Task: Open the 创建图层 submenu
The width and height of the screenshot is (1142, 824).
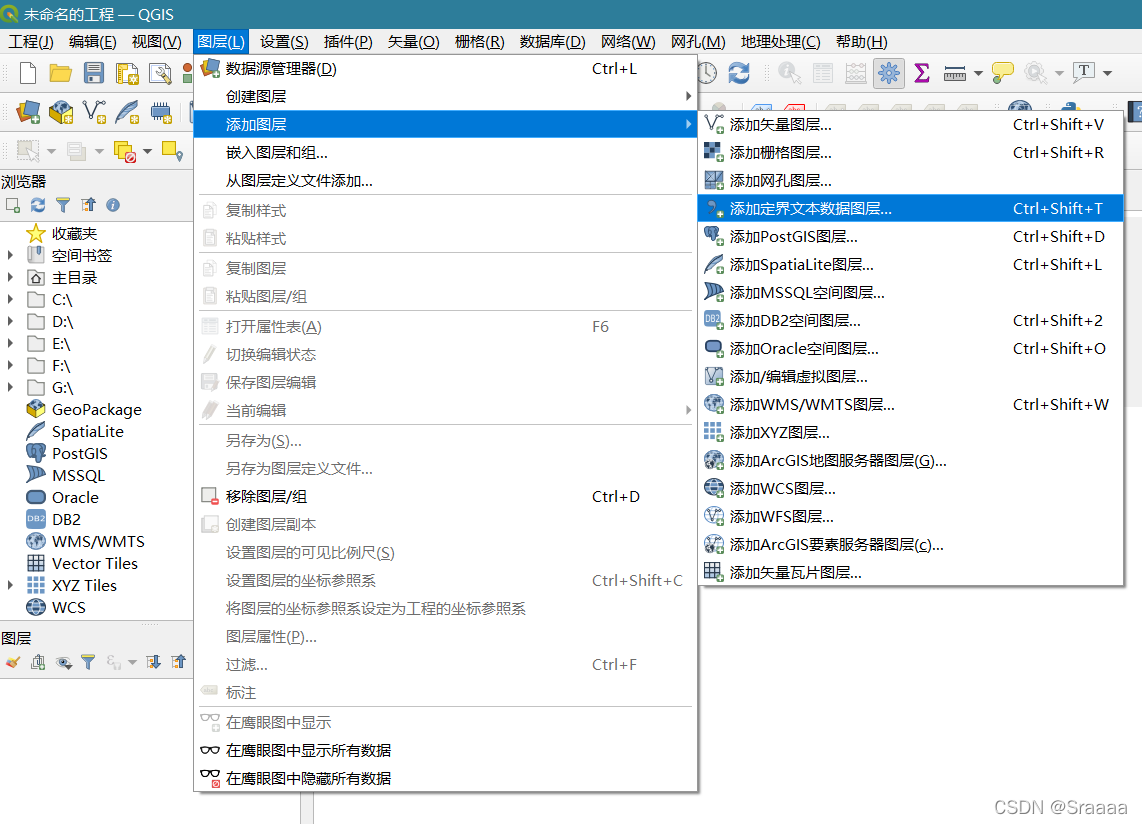Action: (x=446, y=96)
